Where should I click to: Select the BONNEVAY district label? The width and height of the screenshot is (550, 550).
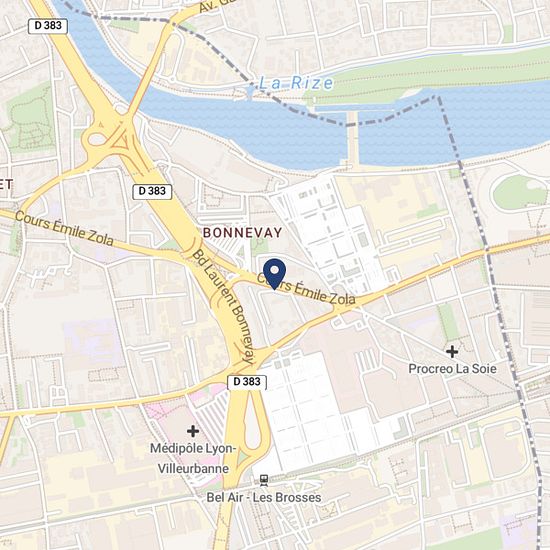[242, 233]
